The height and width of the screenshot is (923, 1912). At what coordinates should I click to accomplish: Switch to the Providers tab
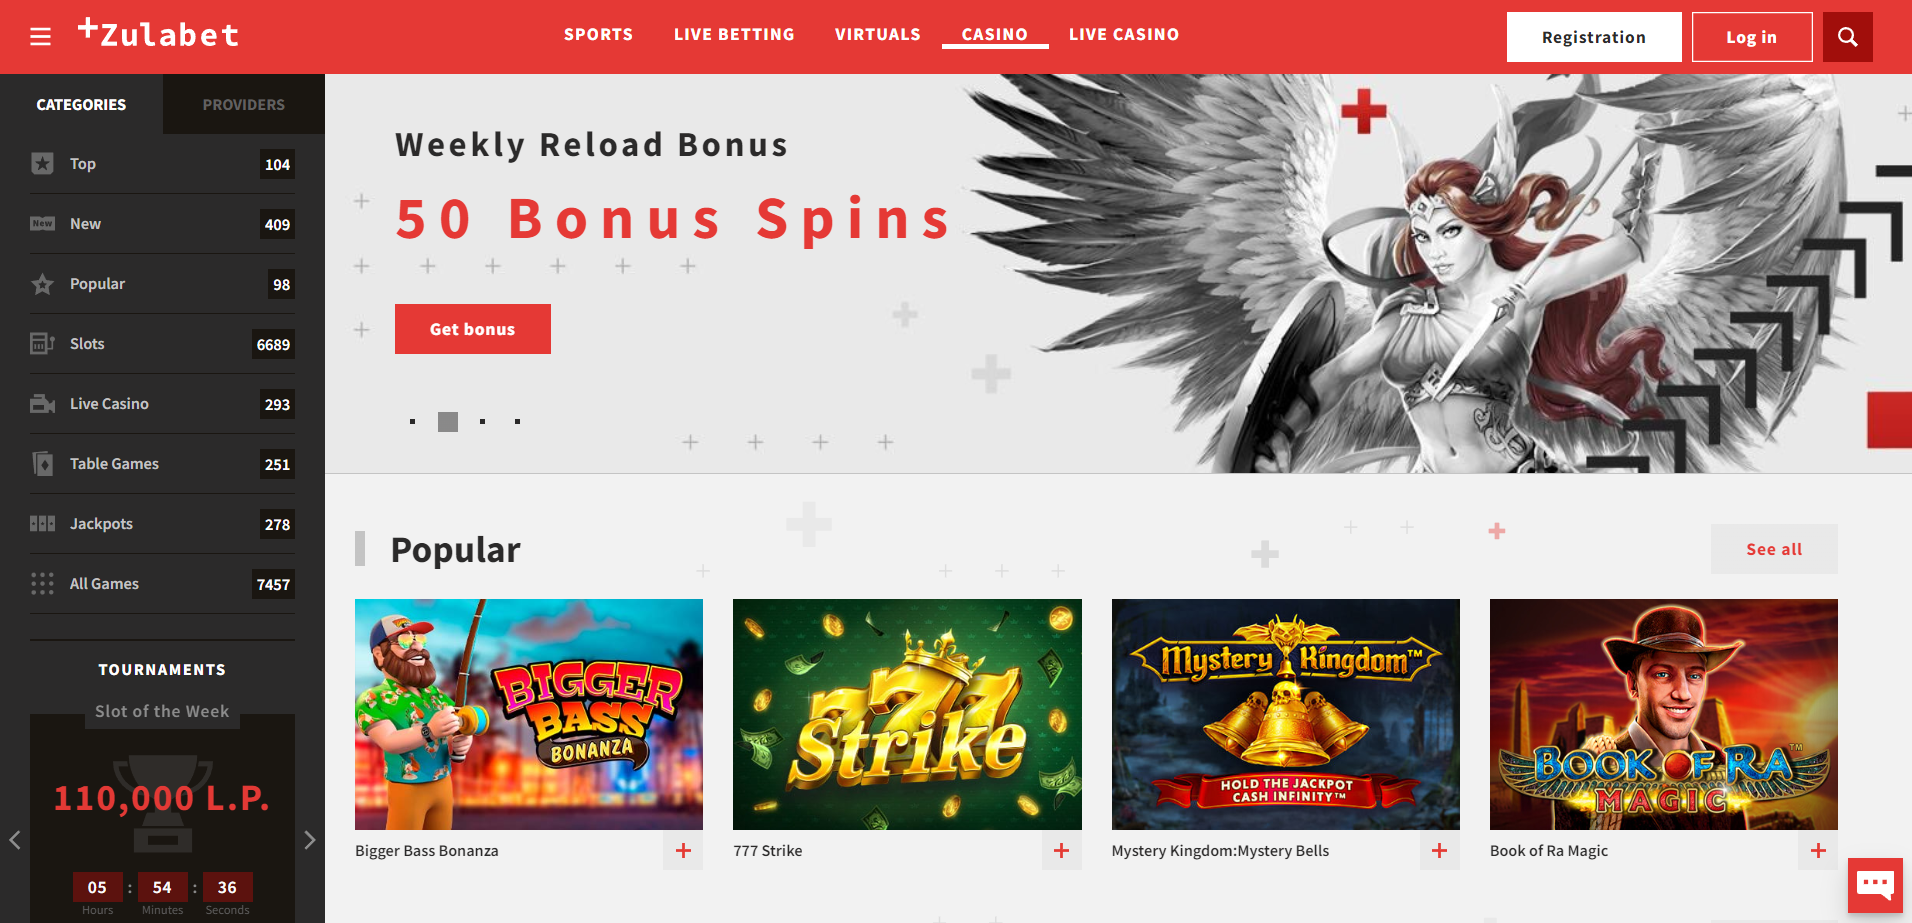(244, 104)
